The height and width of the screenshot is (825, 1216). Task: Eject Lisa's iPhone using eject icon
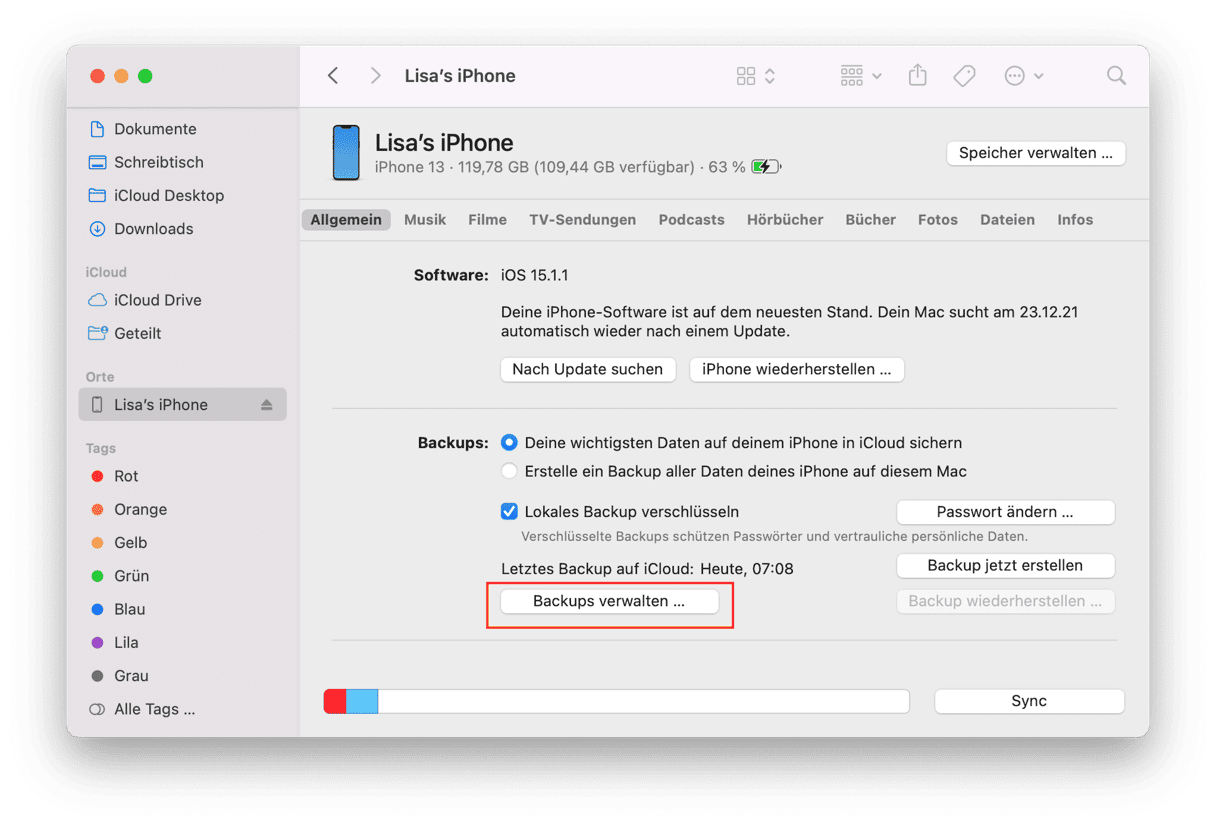[x=267, y=405]
